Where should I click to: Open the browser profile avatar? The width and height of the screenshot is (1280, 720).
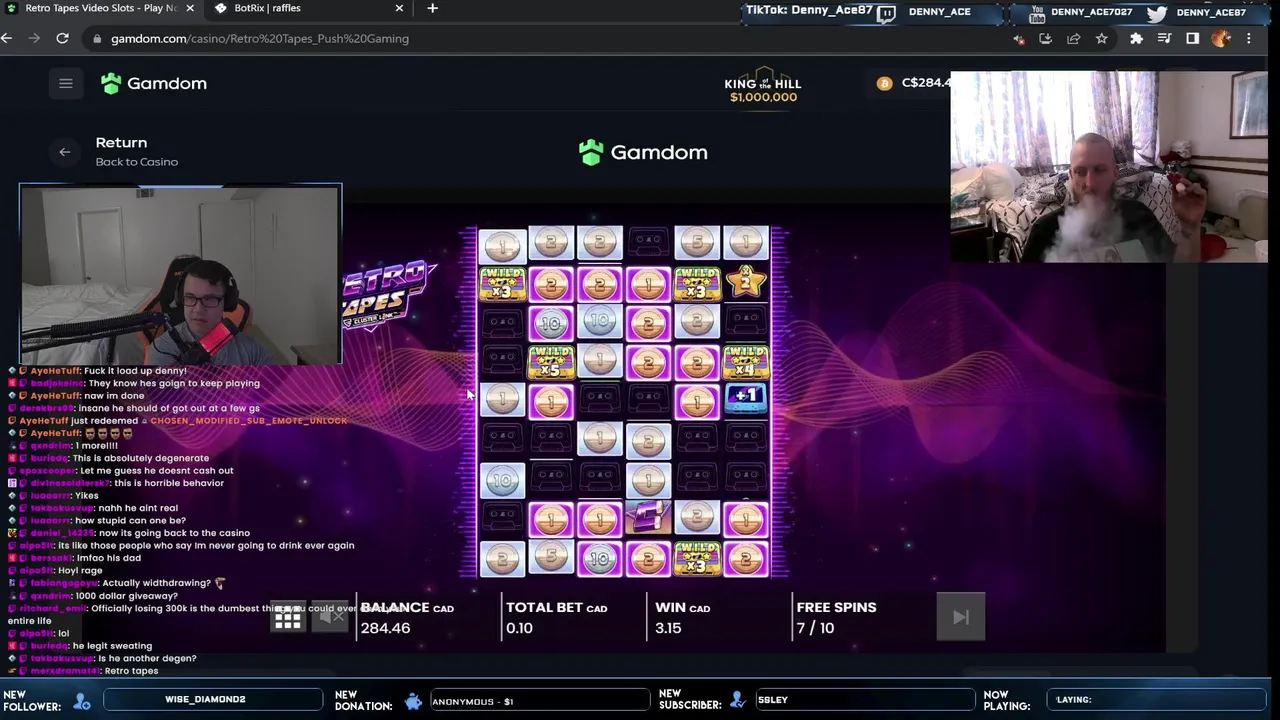(x=1220, y=38)
